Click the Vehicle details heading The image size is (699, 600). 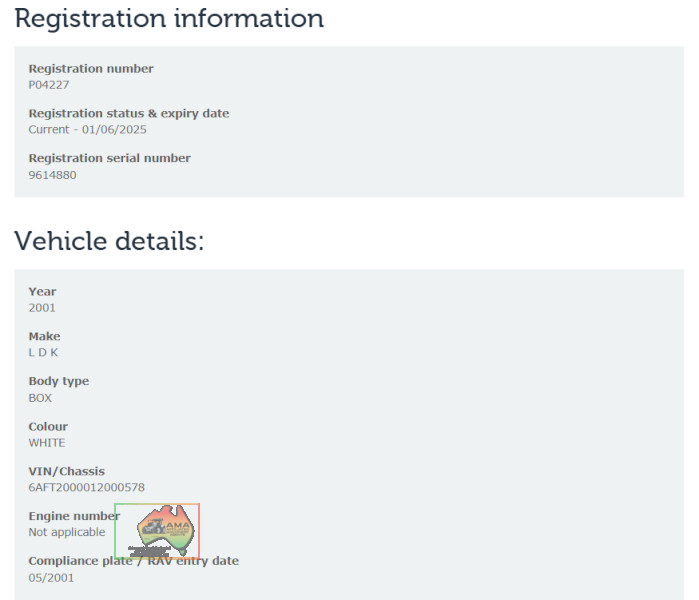(109, 241)
